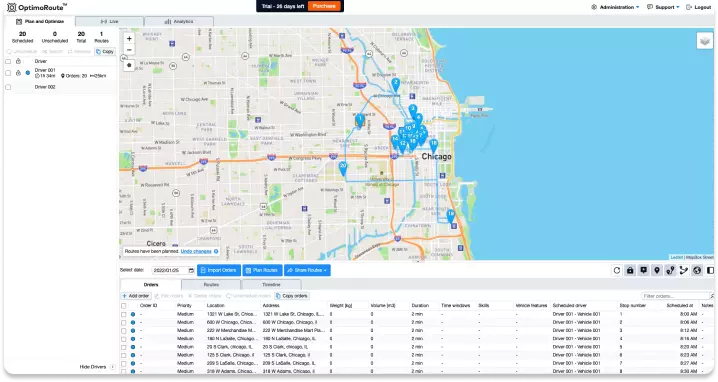Screen dimensions: 718x382
Task: Select the Timeline tab
Action: pos(271,284)
